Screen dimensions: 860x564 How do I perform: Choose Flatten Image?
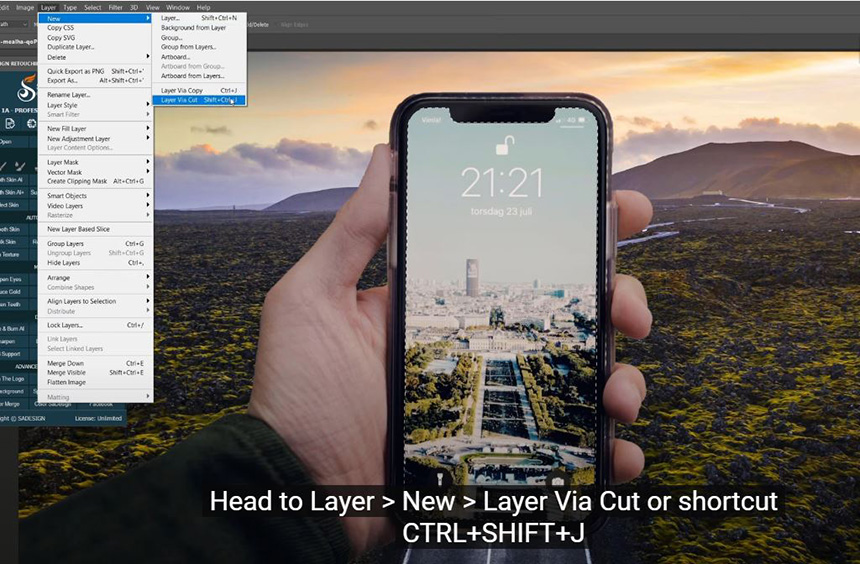[x=95, y=382]
